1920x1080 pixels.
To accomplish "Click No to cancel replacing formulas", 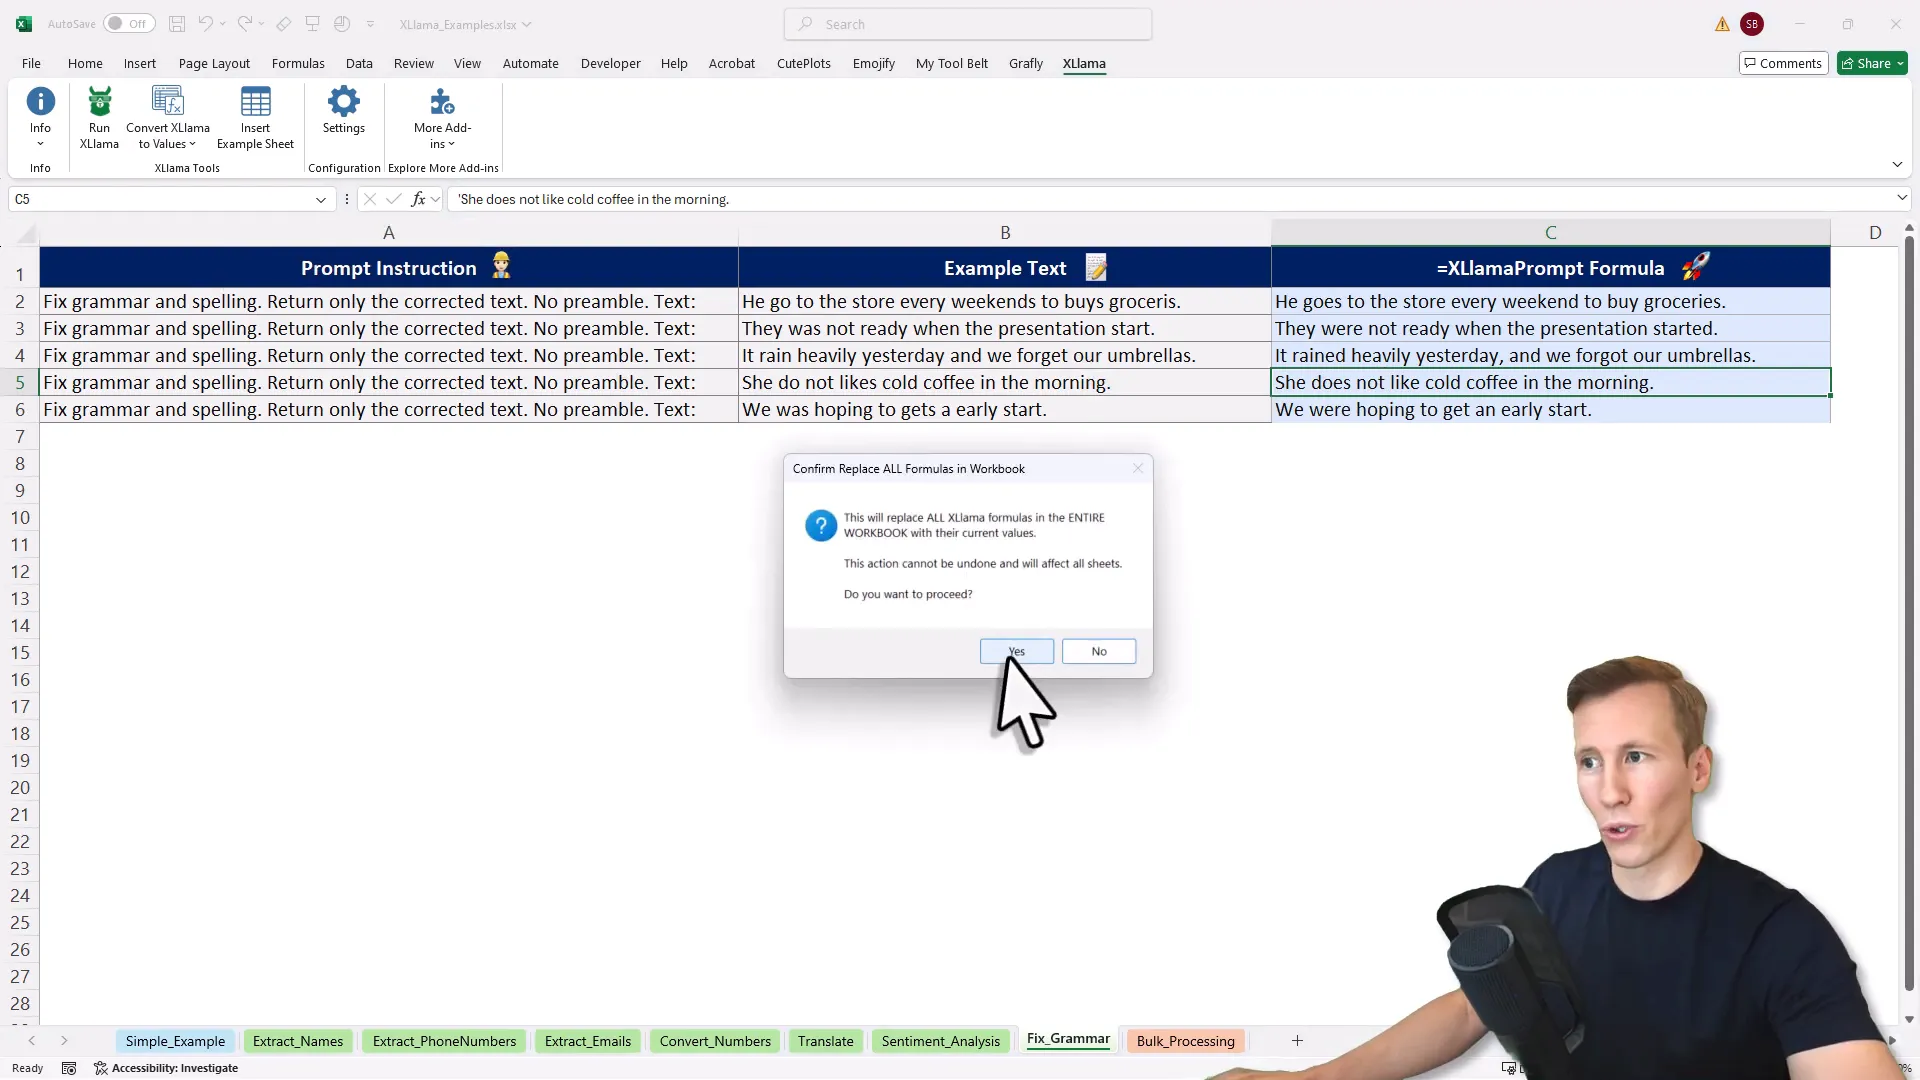I will [x=1098, y=651].
